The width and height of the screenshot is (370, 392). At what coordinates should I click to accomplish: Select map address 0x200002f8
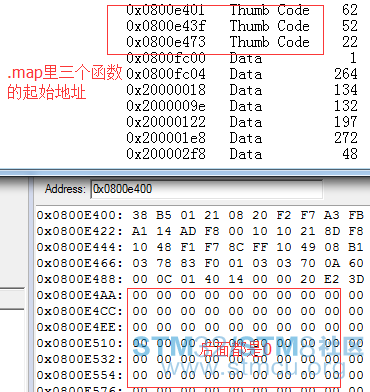166,154
